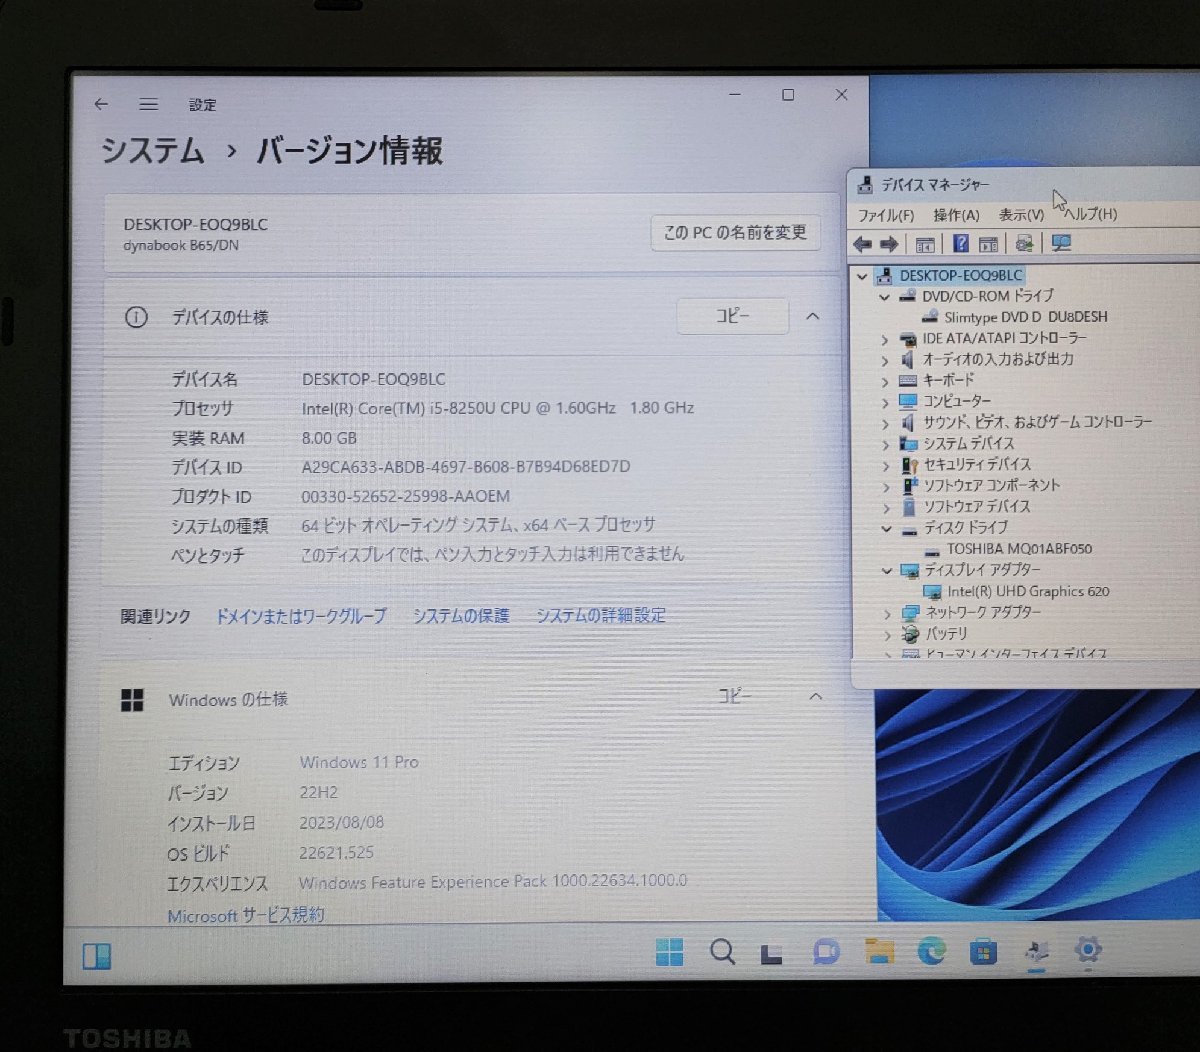
Task: Click the Windows logo beside Windows の仕様
Action: tap(132, 700)
